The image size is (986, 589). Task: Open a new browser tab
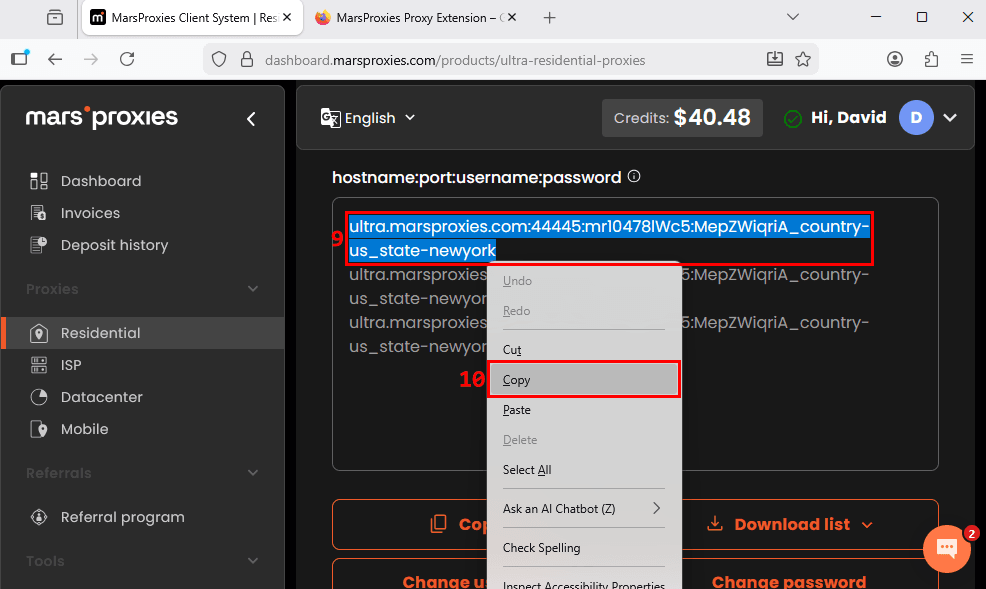click(x=550, y=18)
